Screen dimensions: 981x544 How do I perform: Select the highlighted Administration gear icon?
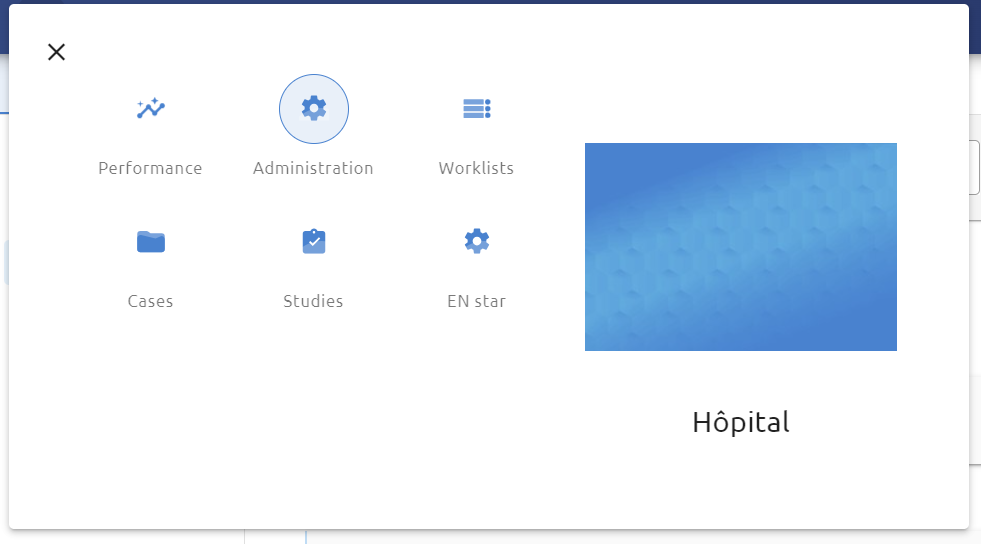point(314,109)
